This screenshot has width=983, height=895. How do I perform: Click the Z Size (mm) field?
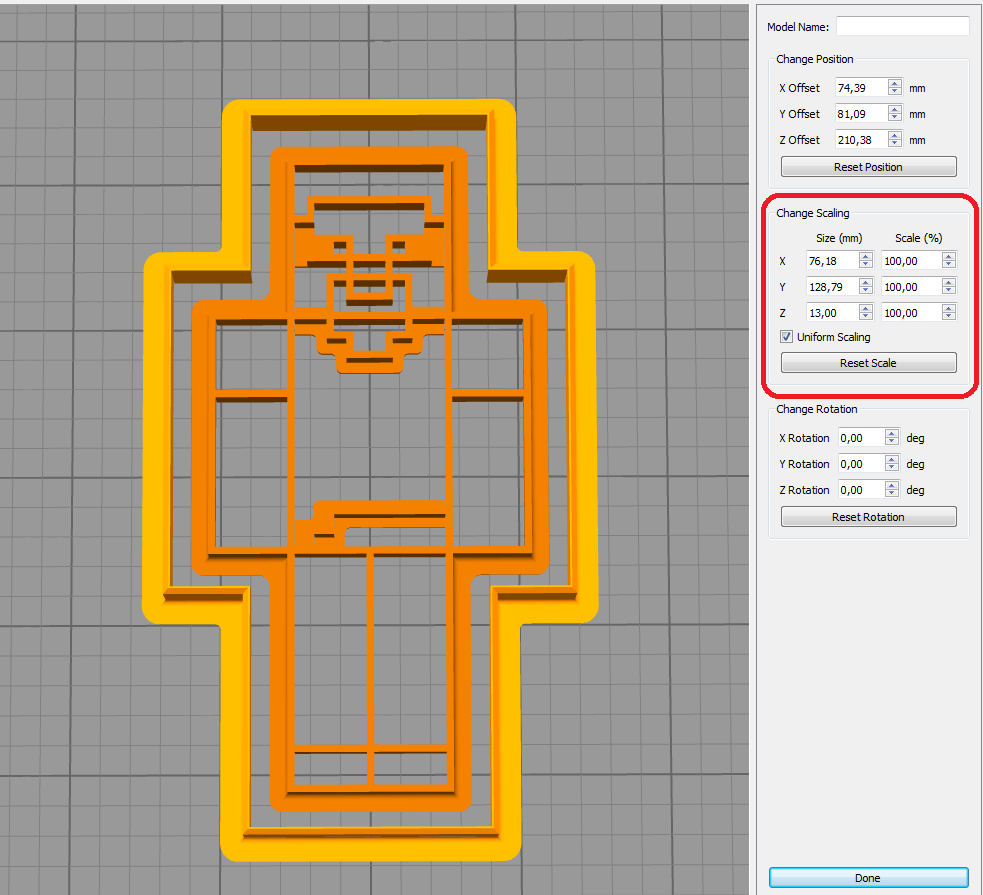833,313
